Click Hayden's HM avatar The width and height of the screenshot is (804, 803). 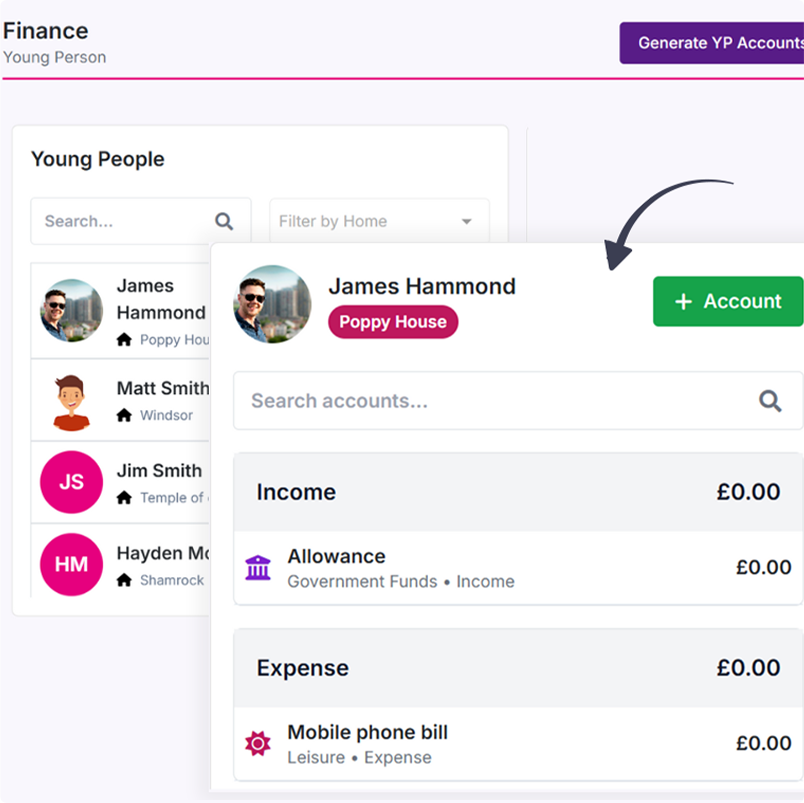[x=71, y=564]
